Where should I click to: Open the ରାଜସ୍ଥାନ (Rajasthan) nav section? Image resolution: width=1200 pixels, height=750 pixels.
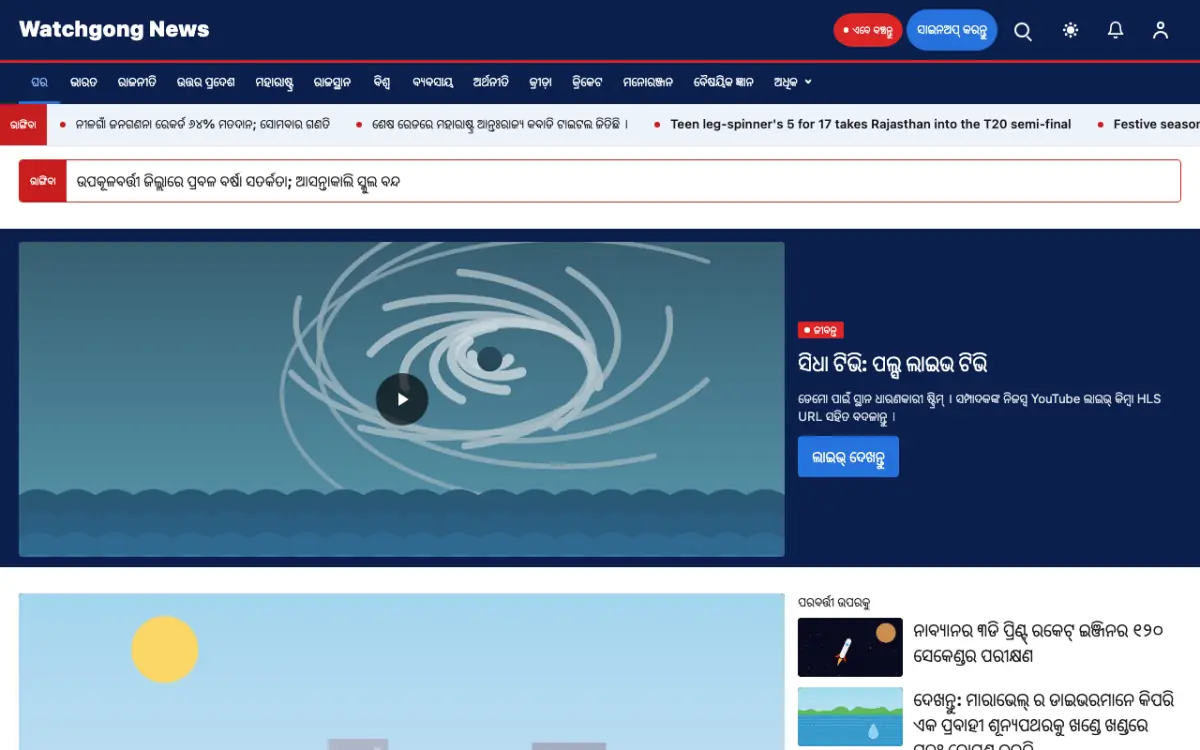(x=333, y=82)
